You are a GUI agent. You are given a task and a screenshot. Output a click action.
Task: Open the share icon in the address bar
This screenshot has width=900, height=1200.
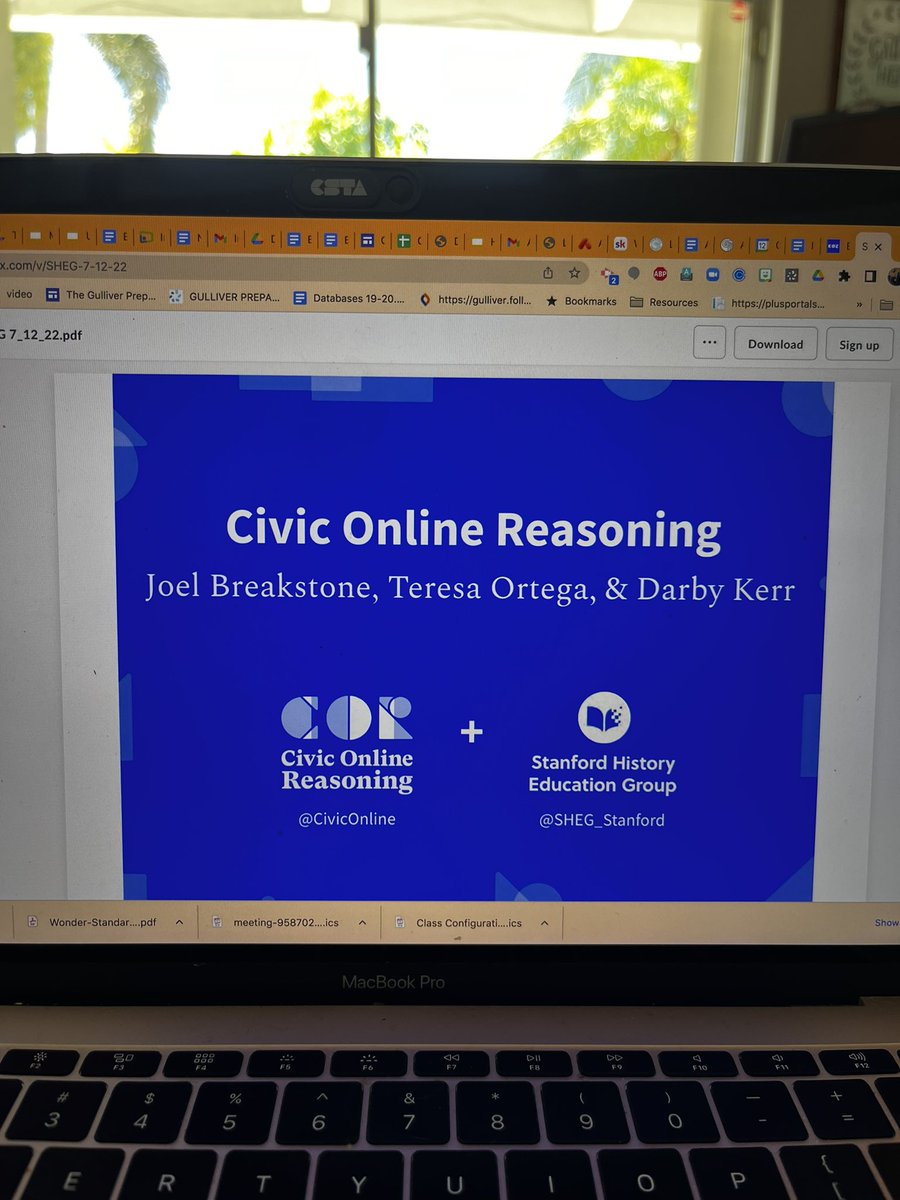[548, 273]
